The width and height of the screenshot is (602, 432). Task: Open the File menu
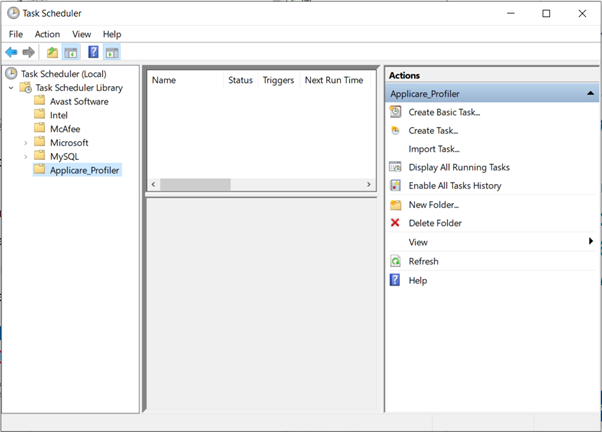click(x=16, y=34)
